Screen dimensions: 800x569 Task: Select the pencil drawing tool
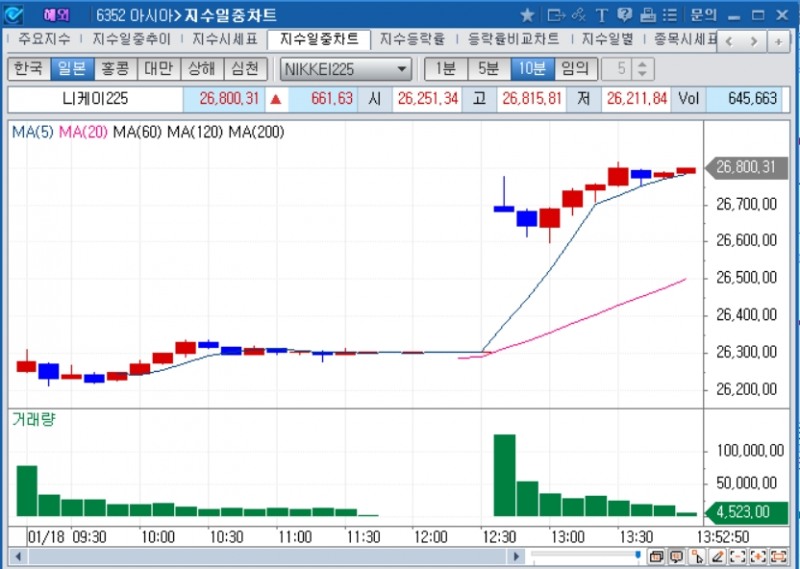click(x=717, y=556)
